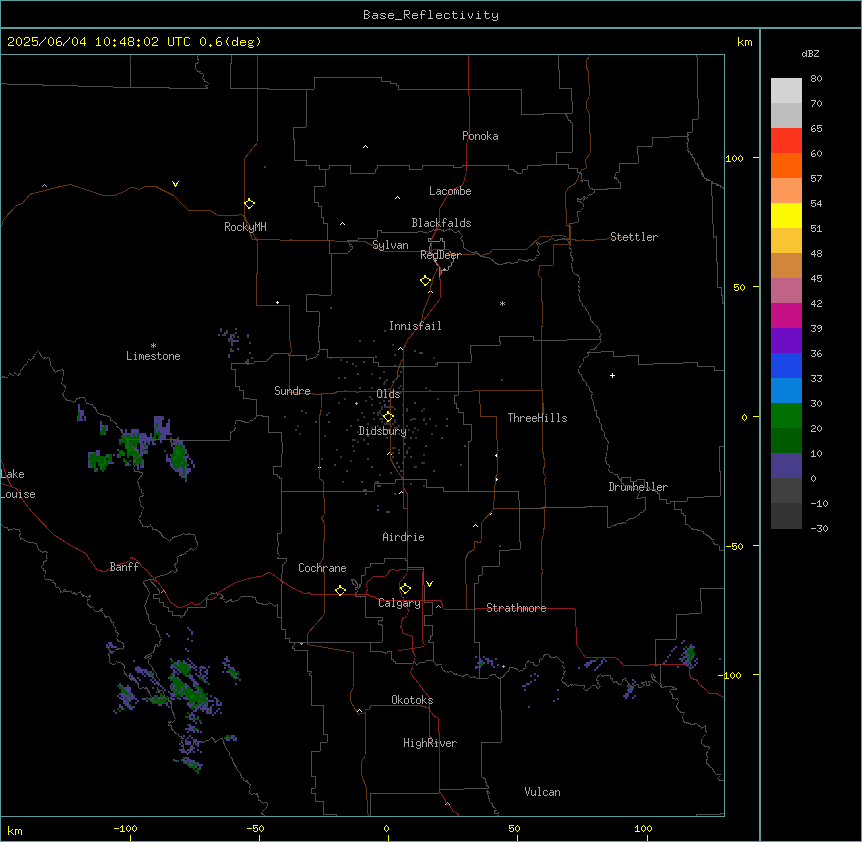Click the Sundre label
Image resolution: width=862 pixels, height=842 pixels.
tap(292, 391)
